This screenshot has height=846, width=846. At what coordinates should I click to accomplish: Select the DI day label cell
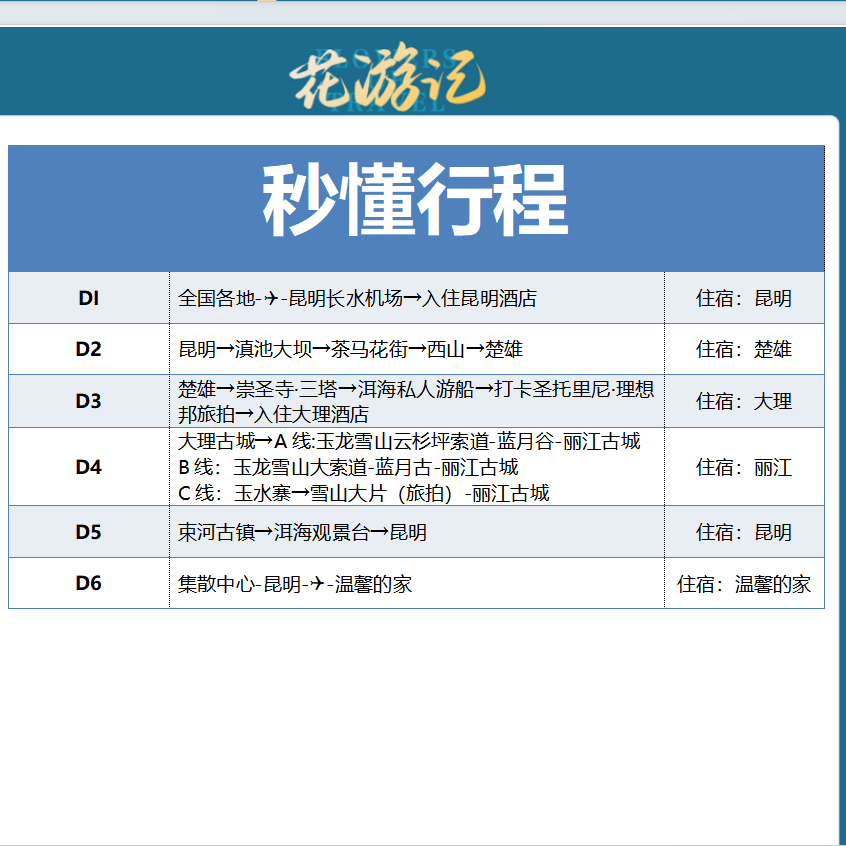(x=89, y=298)
